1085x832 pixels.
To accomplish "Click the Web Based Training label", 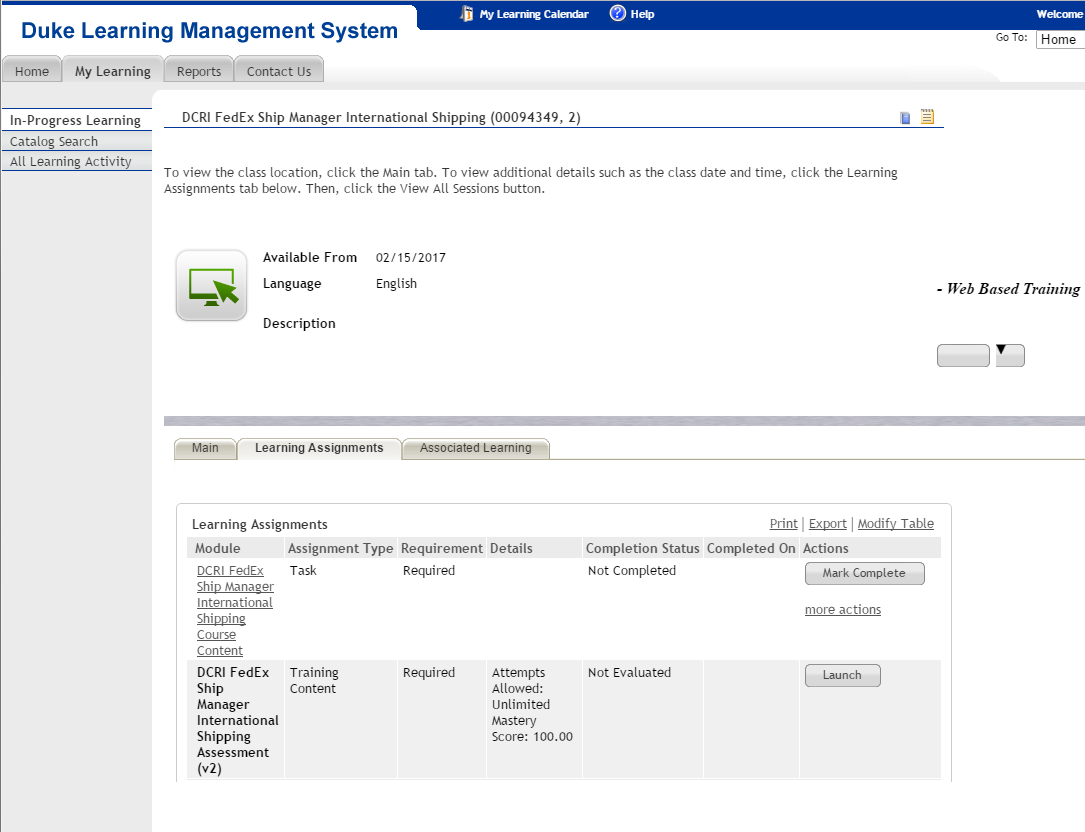I will (1008, 289).
